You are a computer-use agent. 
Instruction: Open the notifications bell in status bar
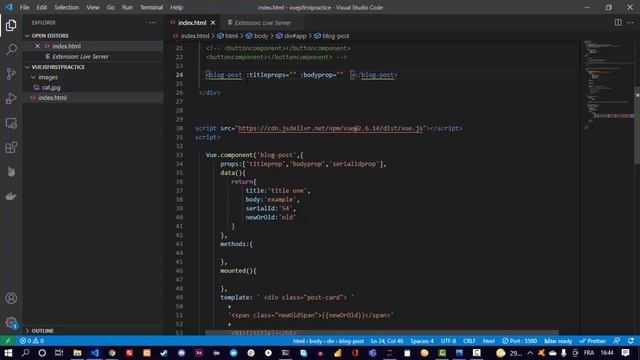click(x=631, y=341)
